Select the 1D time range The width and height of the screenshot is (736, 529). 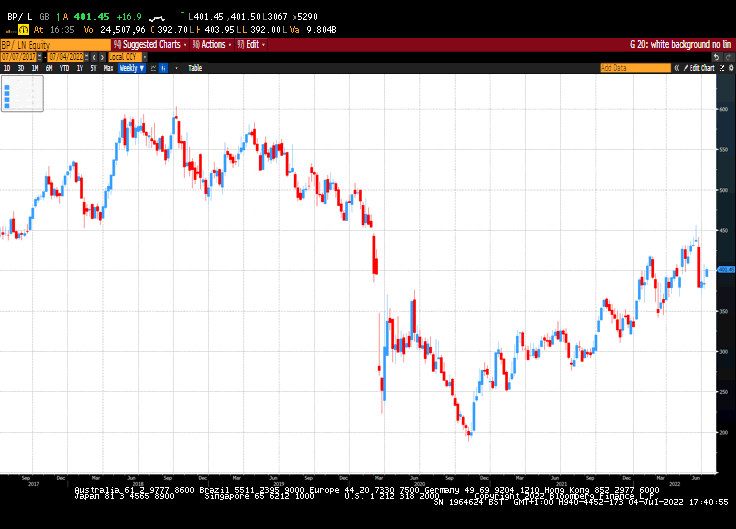click(x=7, y=68)
